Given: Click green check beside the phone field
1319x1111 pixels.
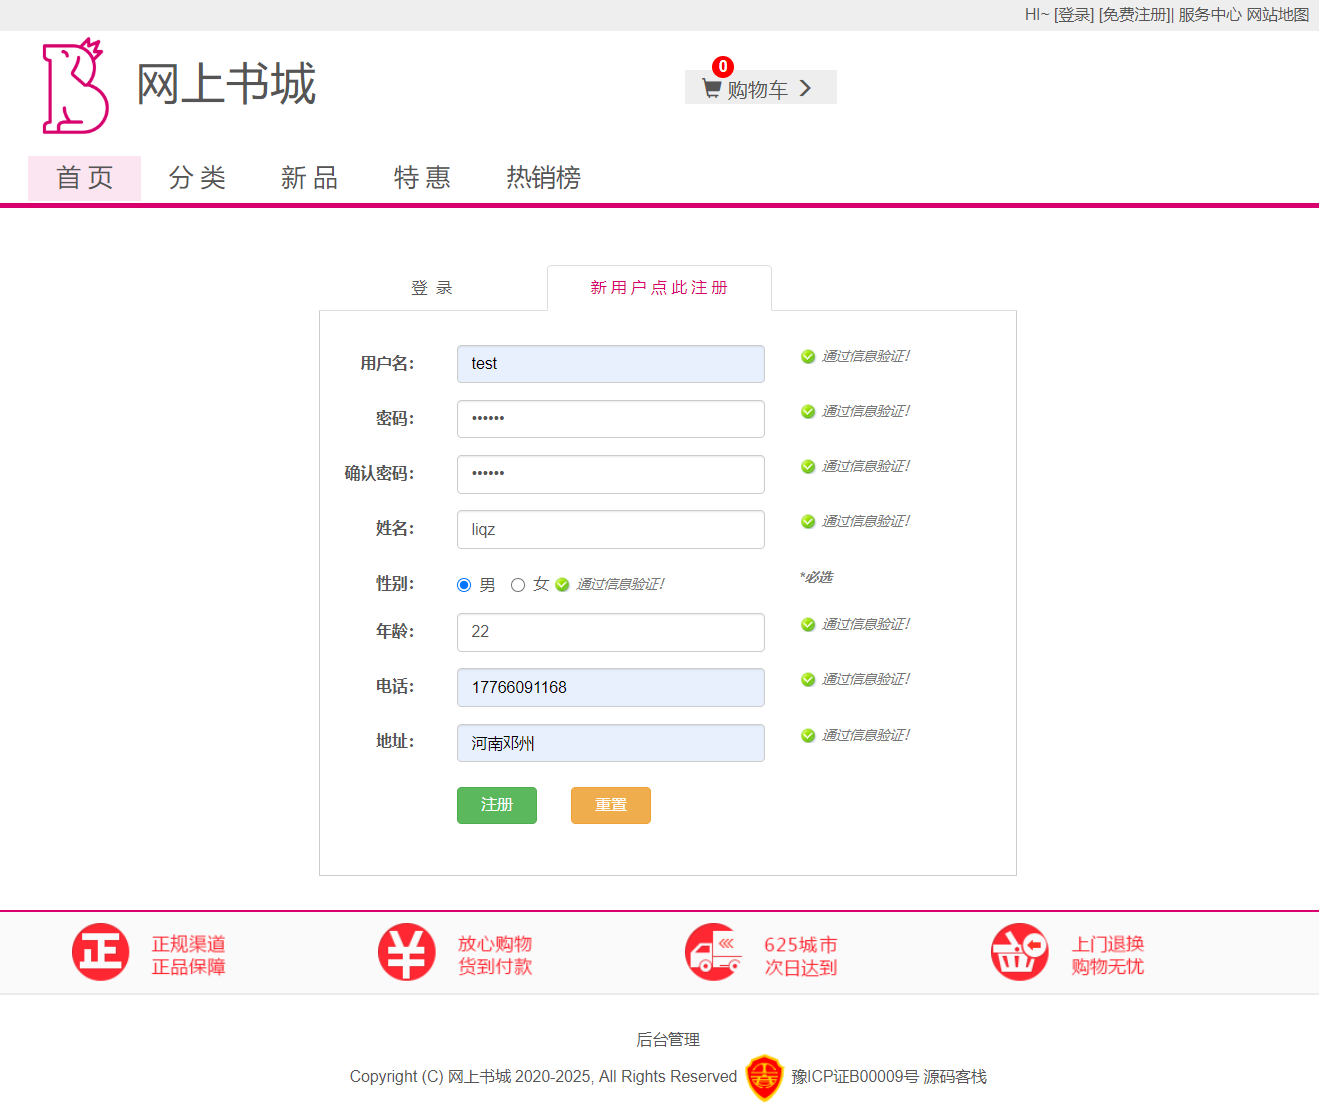Looking at the screenshot, I should (x=808, y=680).
